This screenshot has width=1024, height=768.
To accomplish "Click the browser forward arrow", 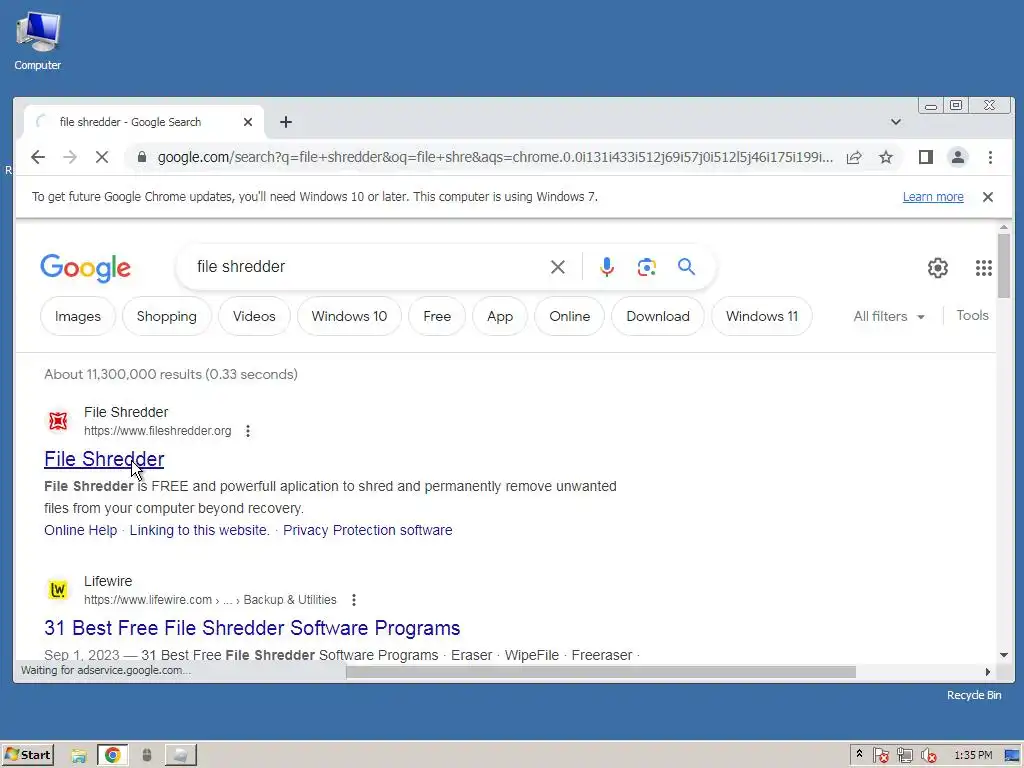I will (70, 157).
